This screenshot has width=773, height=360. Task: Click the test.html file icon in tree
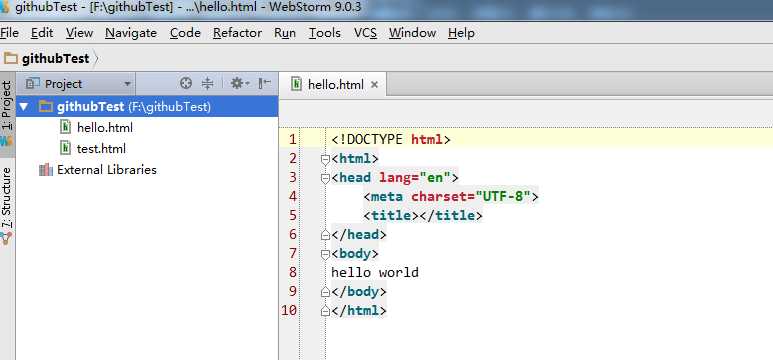click(65, 148)
